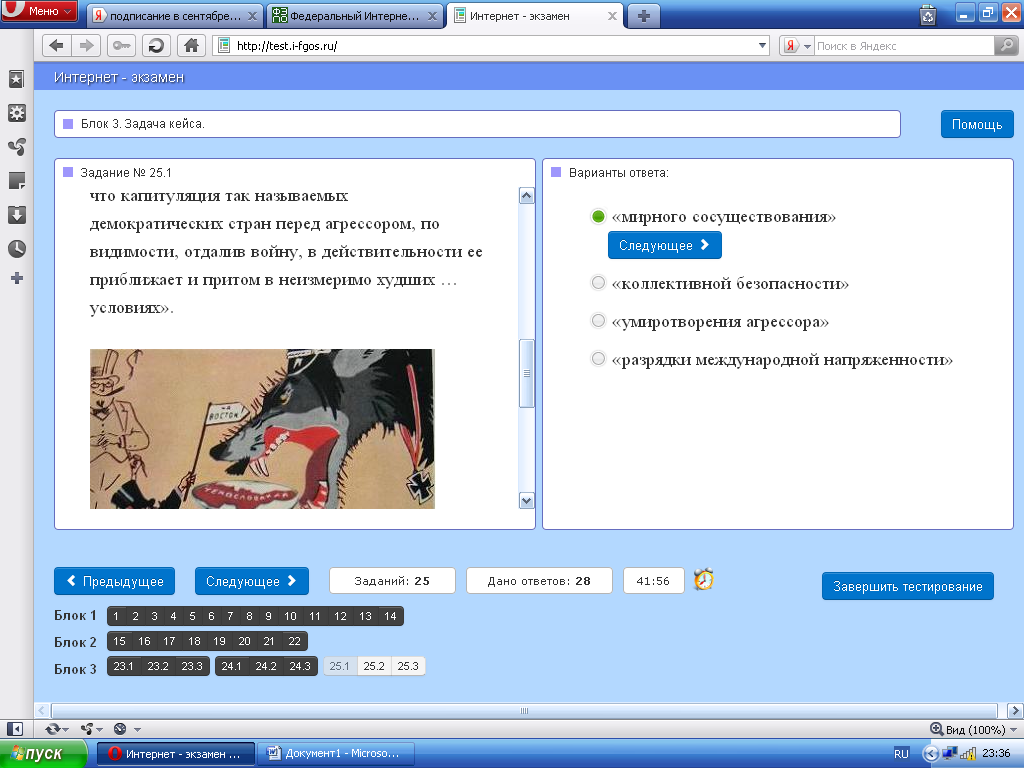The width and height of the screenshot is (1024, 768).
Task: Click the horizontal scrollbar right arrow
Action: tap(1015, 711)
